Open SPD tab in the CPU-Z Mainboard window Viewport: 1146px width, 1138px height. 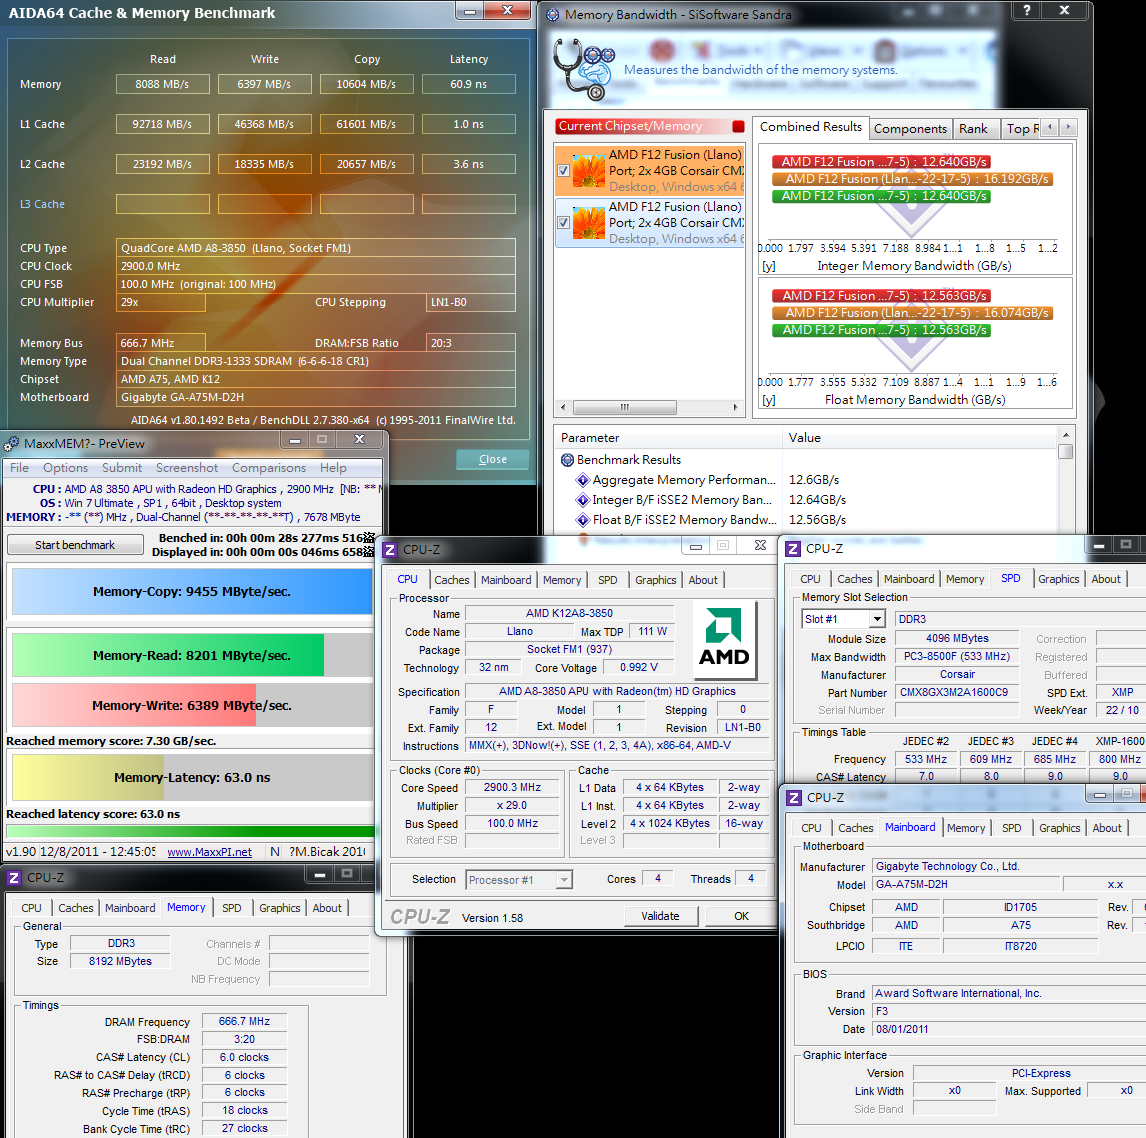point(1012,828)
